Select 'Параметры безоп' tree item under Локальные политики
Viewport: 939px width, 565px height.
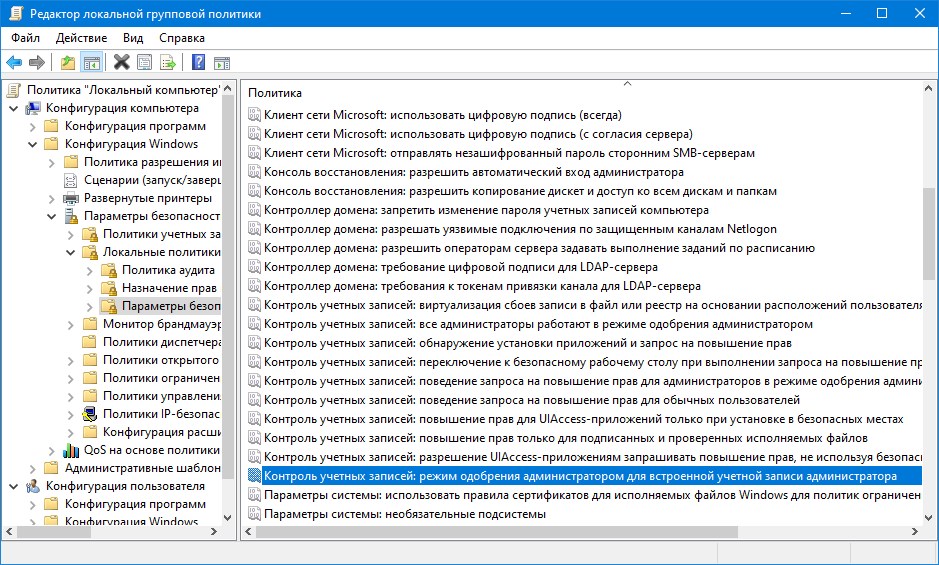tap(171, 306)
